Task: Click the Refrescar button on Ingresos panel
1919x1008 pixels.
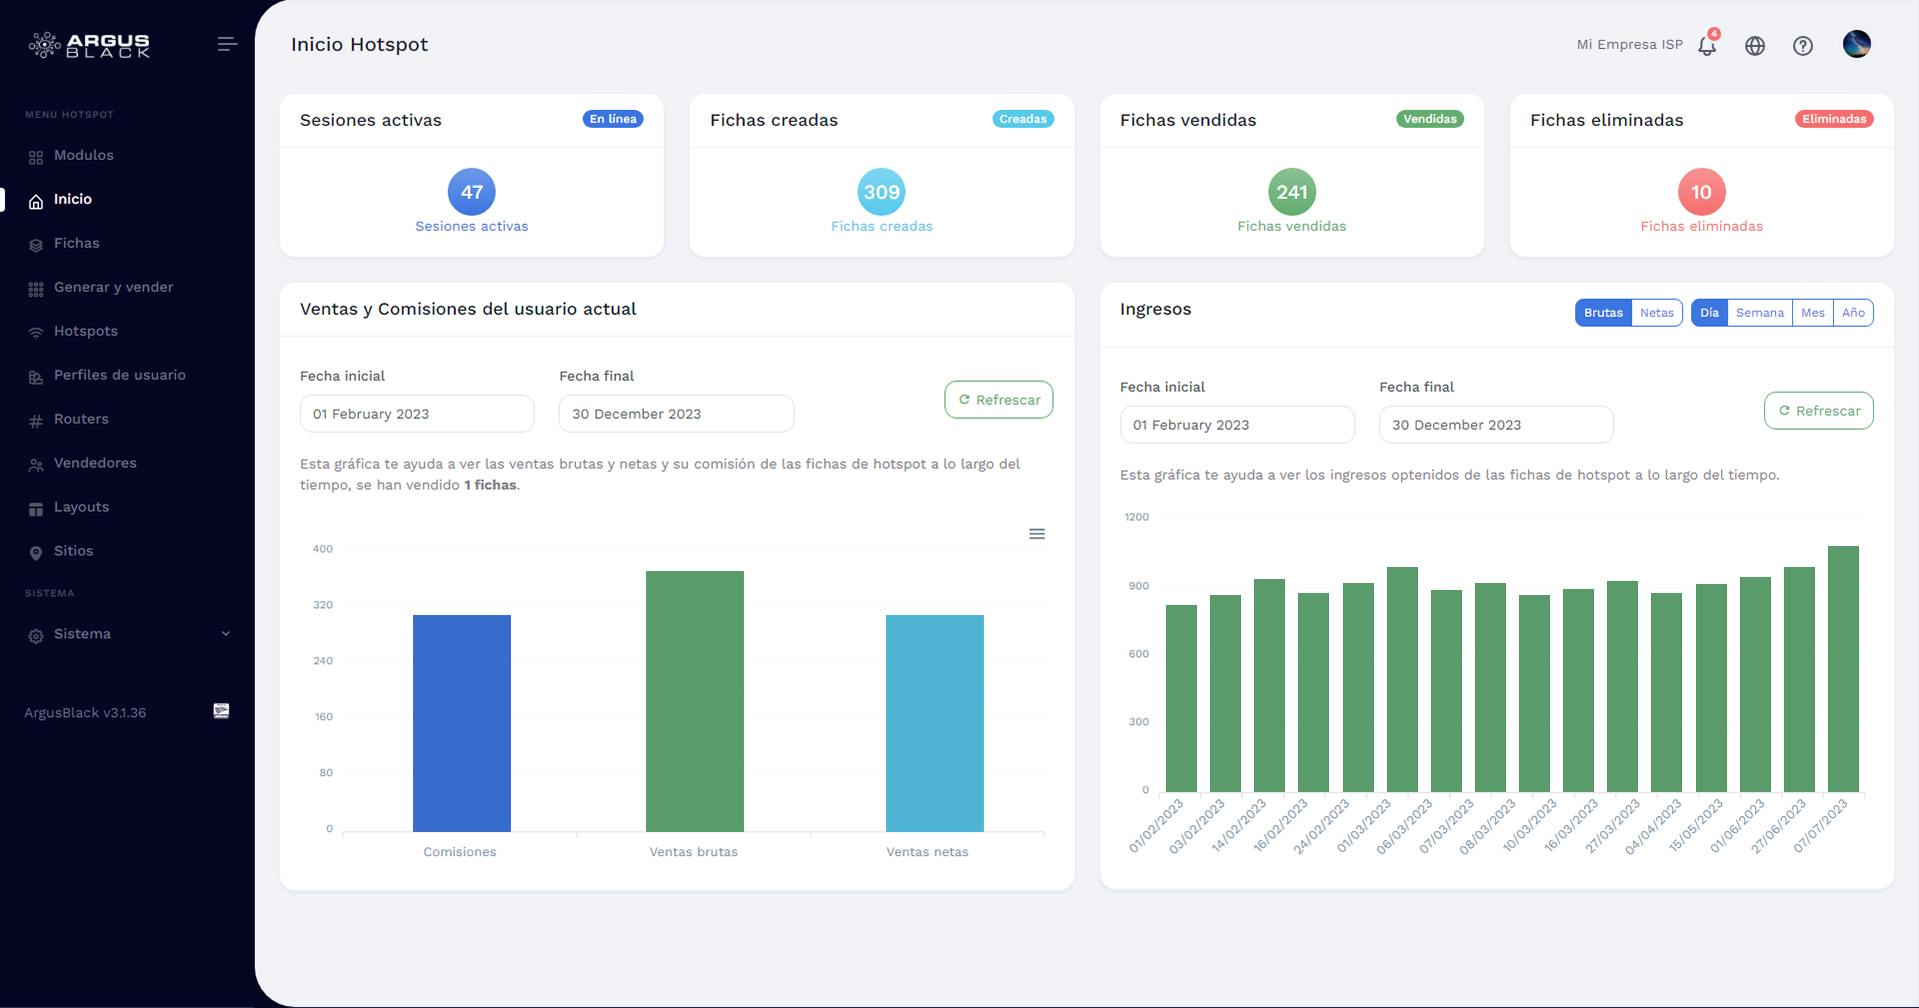Action: coord(1818,410)
